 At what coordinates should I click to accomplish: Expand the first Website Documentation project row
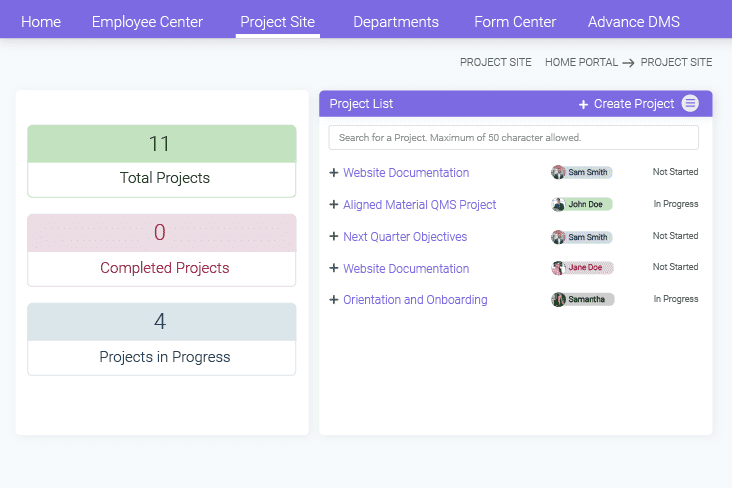tap(334, 173)
